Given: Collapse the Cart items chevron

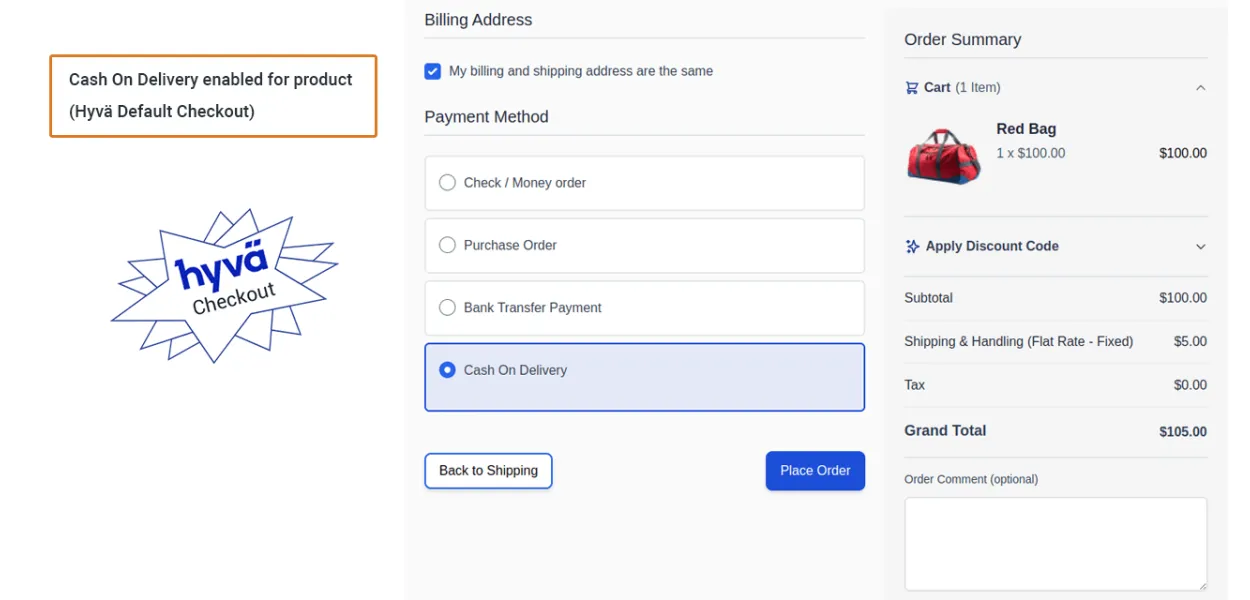Looking at the screenshot, I should point(1200,88).
